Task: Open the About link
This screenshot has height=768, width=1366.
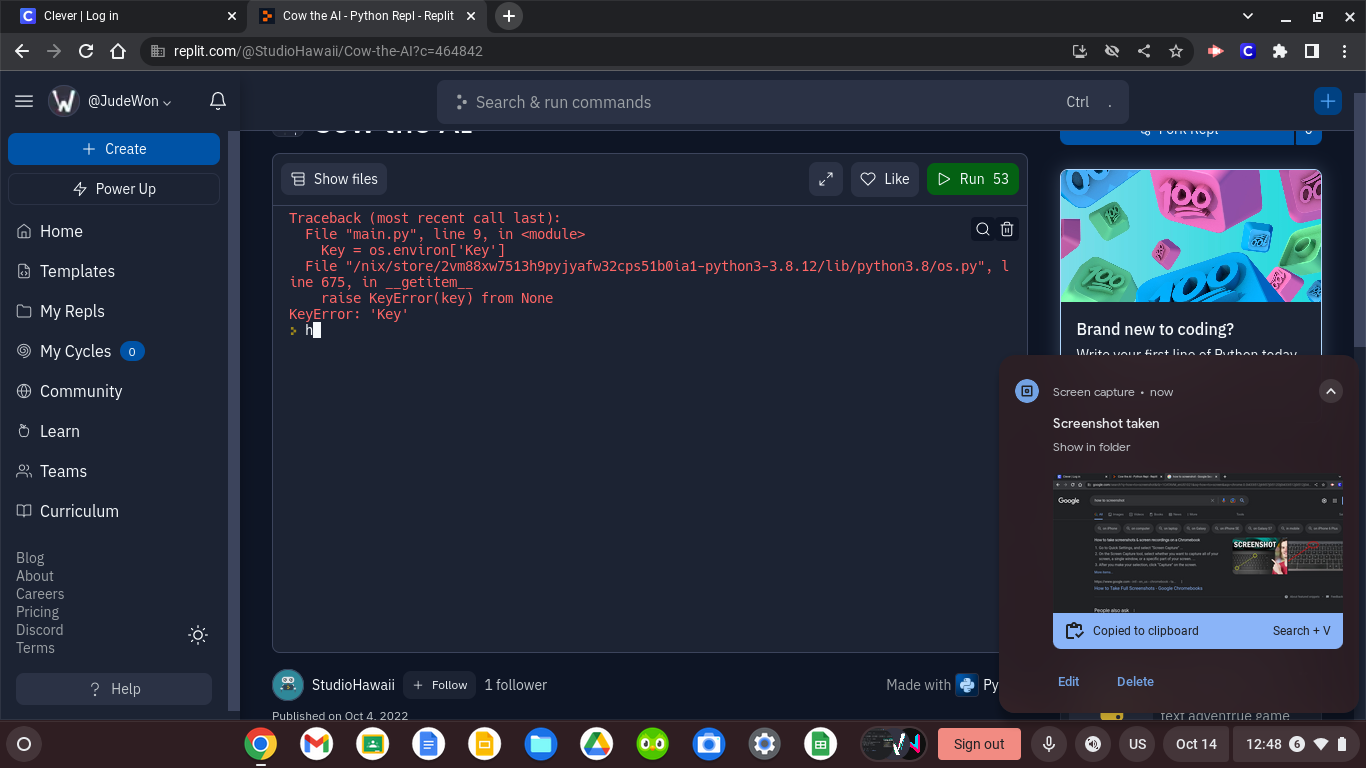Action: (35, 576)
